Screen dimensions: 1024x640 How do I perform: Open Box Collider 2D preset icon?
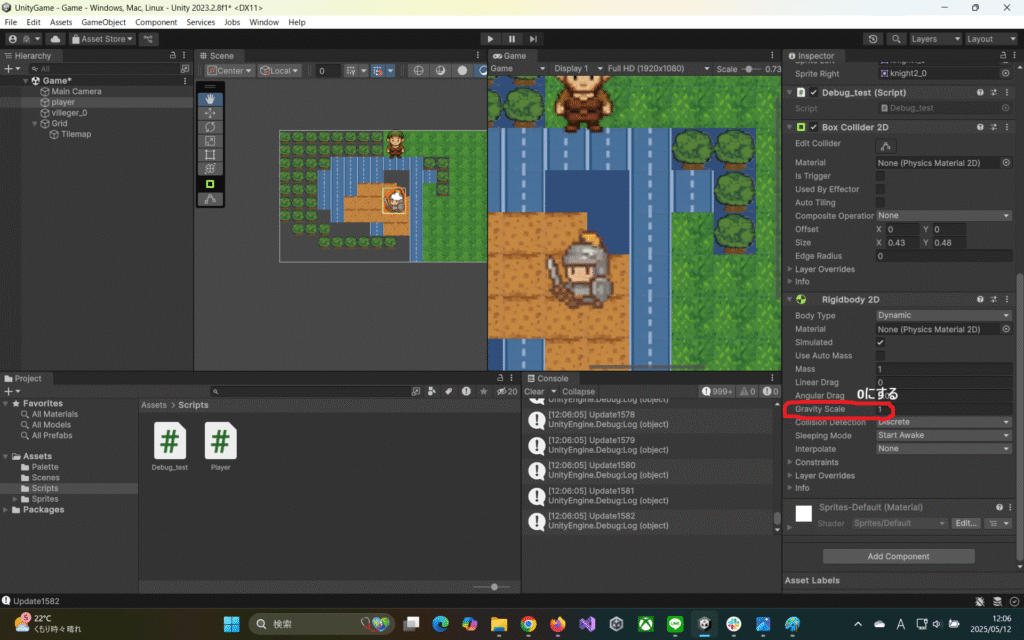pos(993,127)
